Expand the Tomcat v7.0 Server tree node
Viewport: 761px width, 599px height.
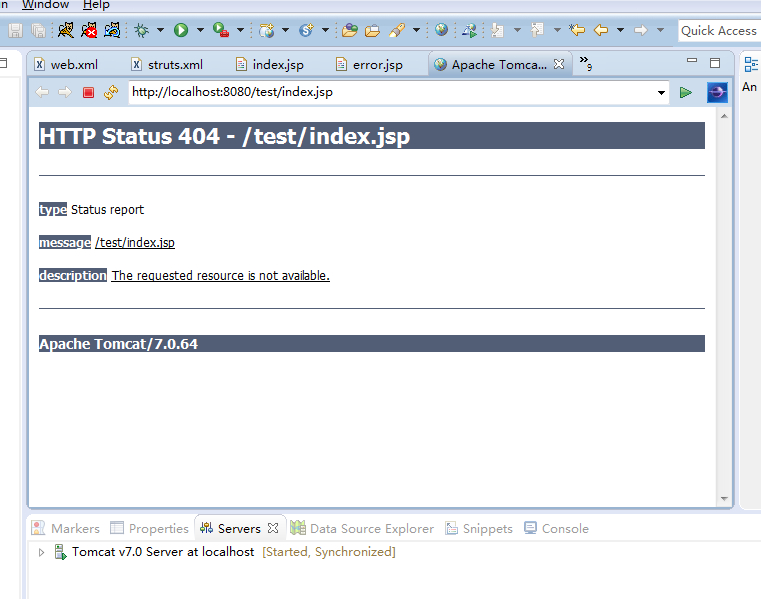point(41,552)
